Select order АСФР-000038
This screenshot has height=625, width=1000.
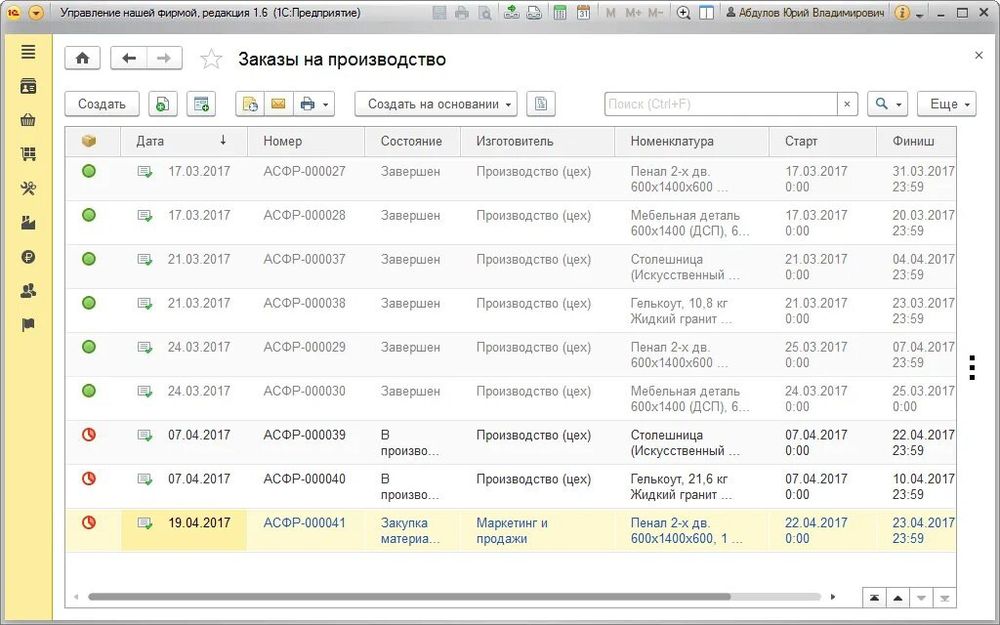click(x=510, y=311)
